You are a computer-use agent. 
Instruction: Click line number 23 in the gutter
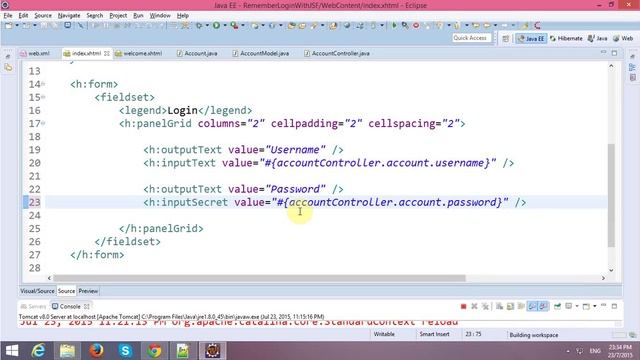(x=34, y=202)
